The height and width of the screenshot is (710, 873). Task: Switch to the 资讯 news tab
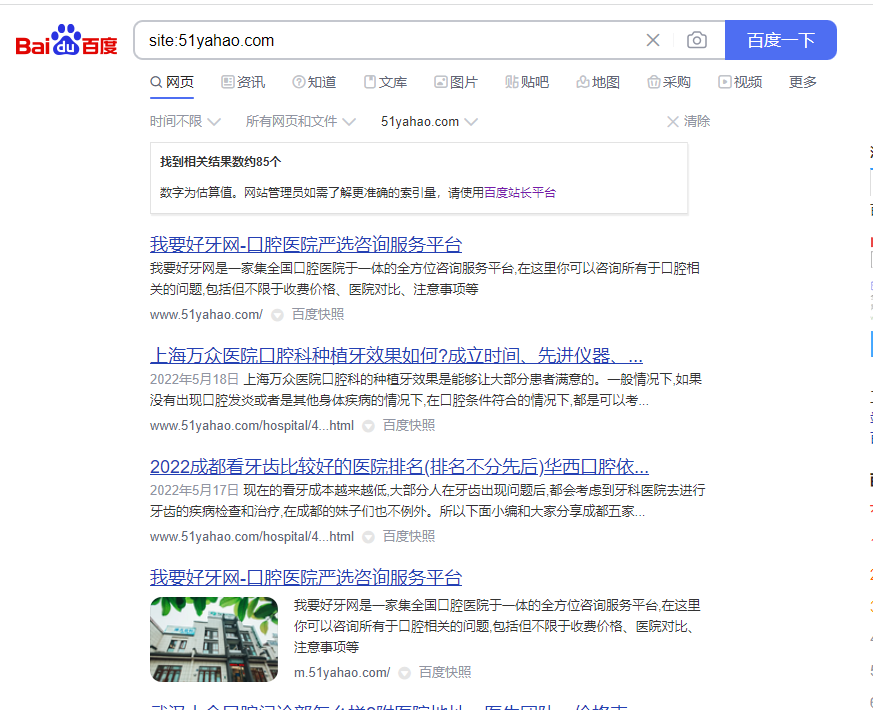[243, 82]
